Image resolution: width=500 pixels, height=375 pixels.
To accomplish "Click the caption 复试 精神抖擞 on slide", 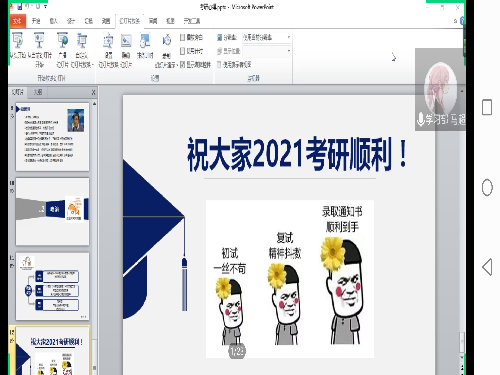I will [285, 246].
